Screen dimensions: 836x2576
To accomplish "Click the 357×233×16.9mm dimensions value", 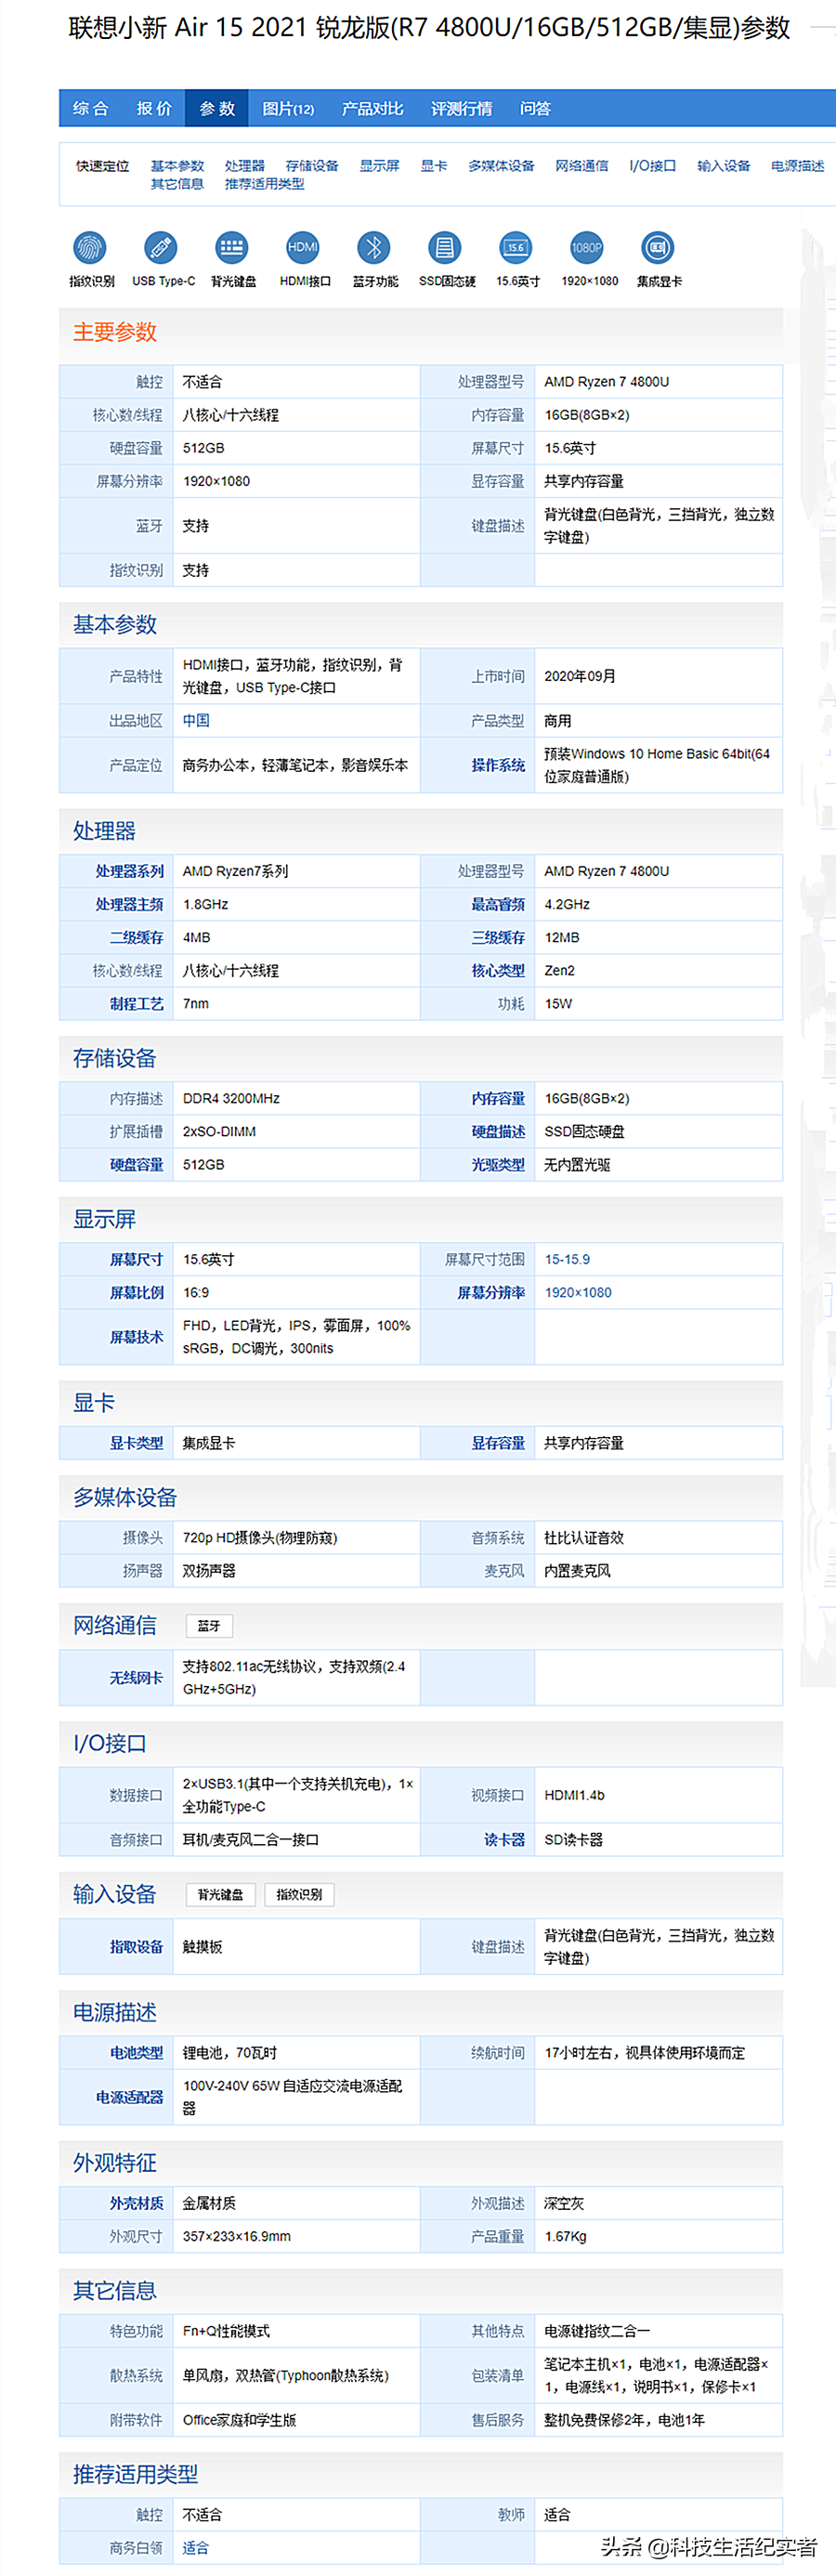I will (237, 2236).
